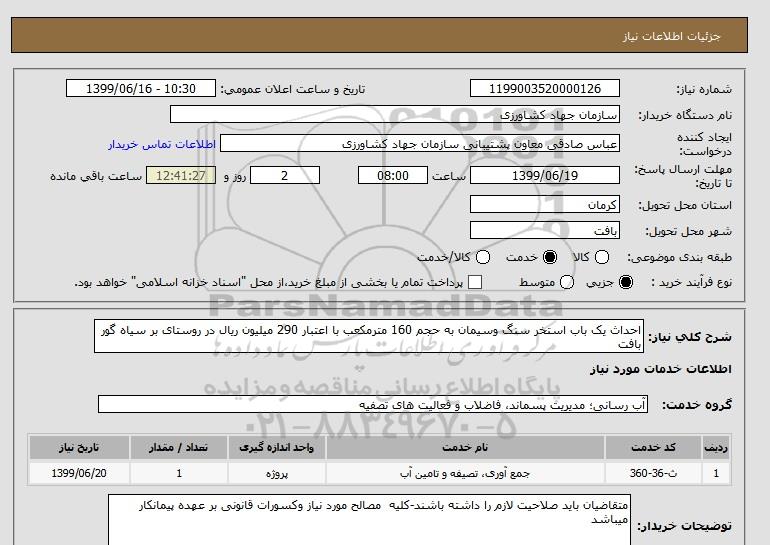This screenshot has height=545, width=770.
Task: Click the need date cell 1399/06/20
Action: point(79,473)
